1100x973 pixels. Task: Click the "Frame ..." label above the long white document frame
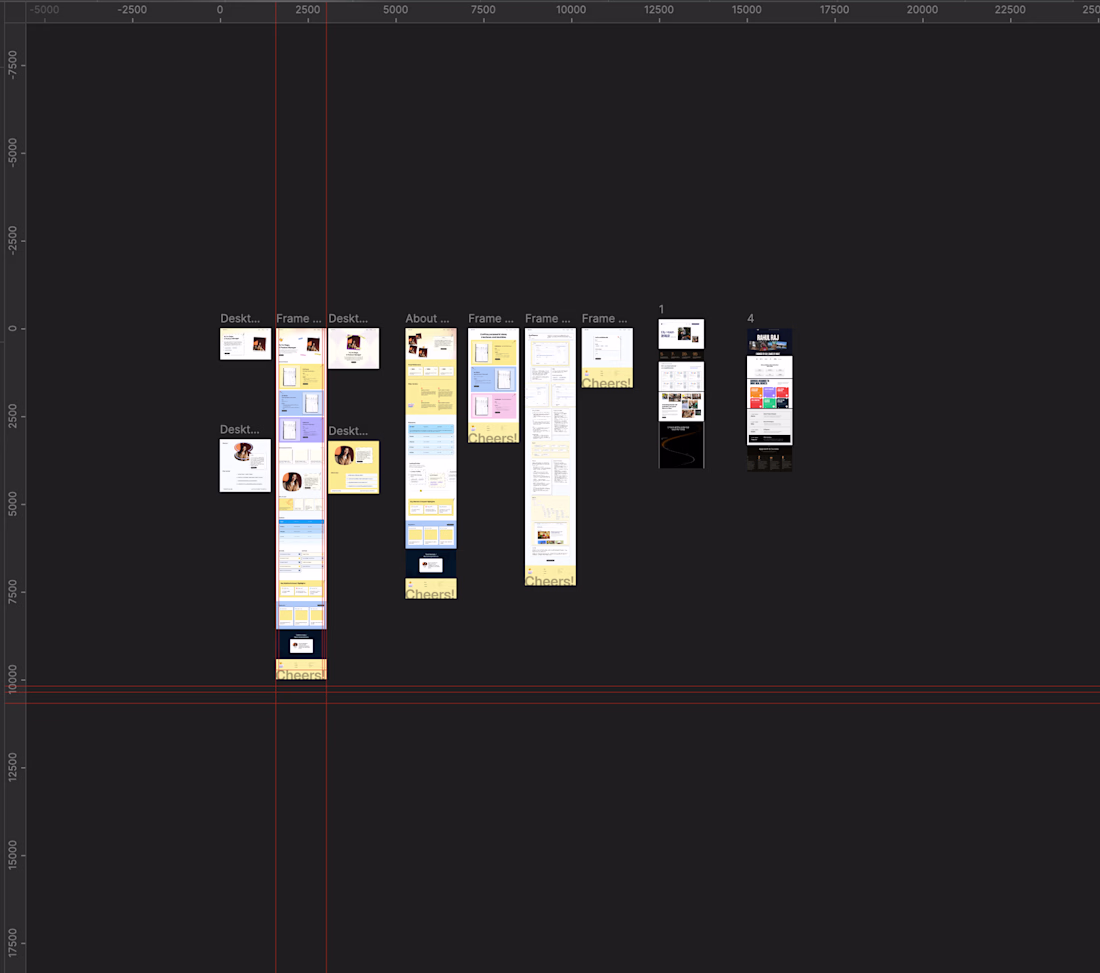[x=548, y=318]
